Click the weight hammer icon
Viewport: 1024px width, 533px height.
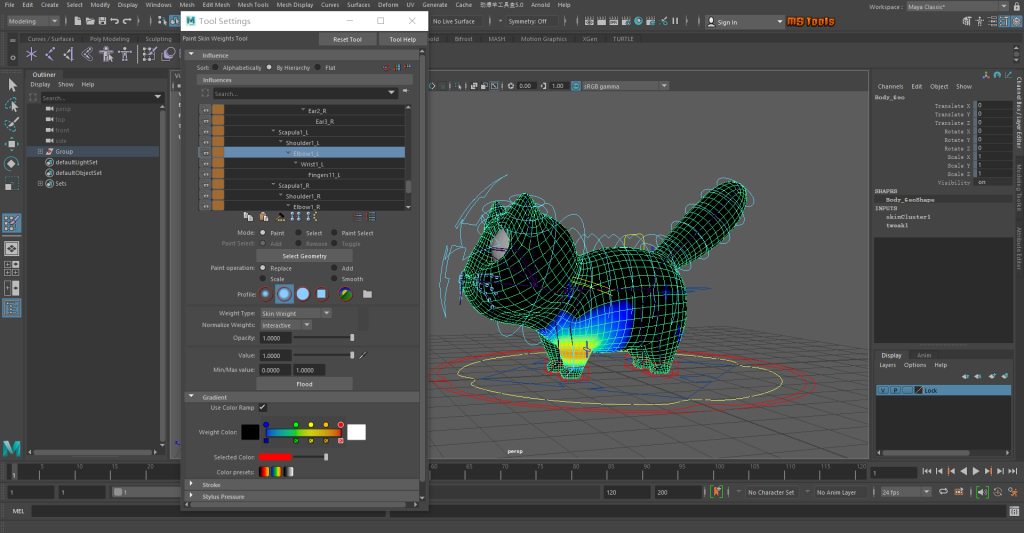[280, 216]
